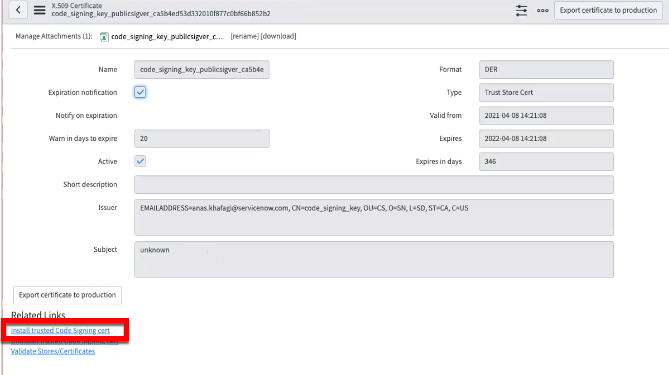Open the personalize form settings icon
The image size is (669, 375).
pos(521,10)
